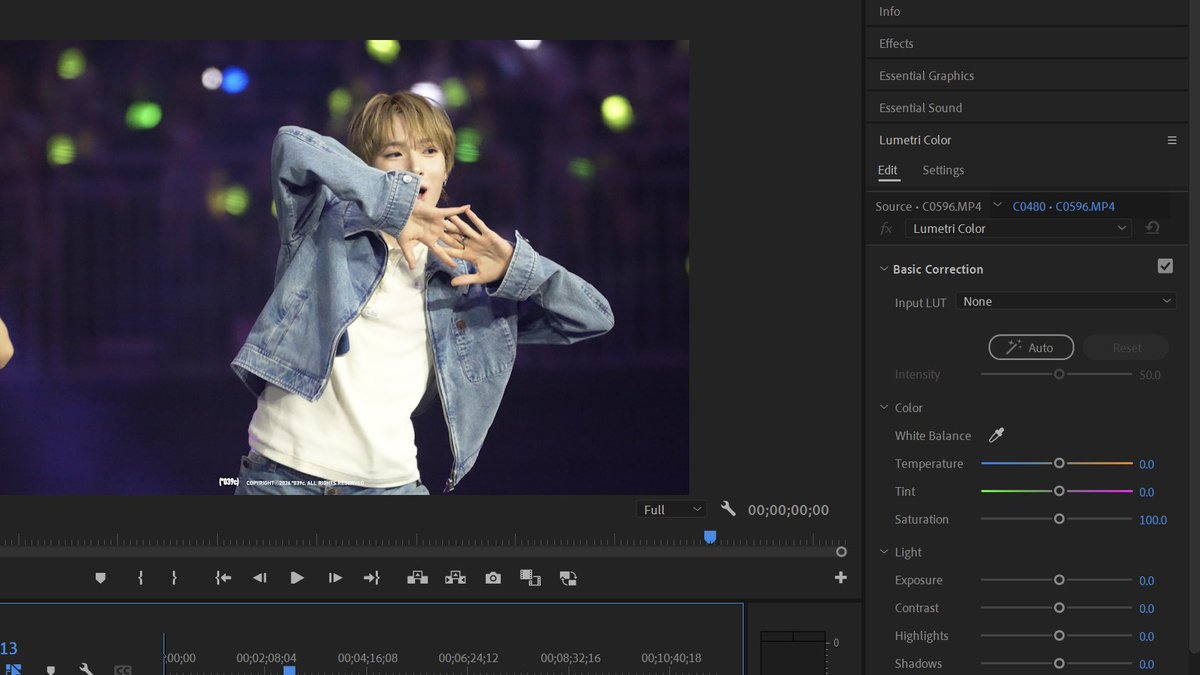Select the Source • C0596.MP4 clip link
This screenshot has width=1200, height=675.
click(x=928, y=206)
